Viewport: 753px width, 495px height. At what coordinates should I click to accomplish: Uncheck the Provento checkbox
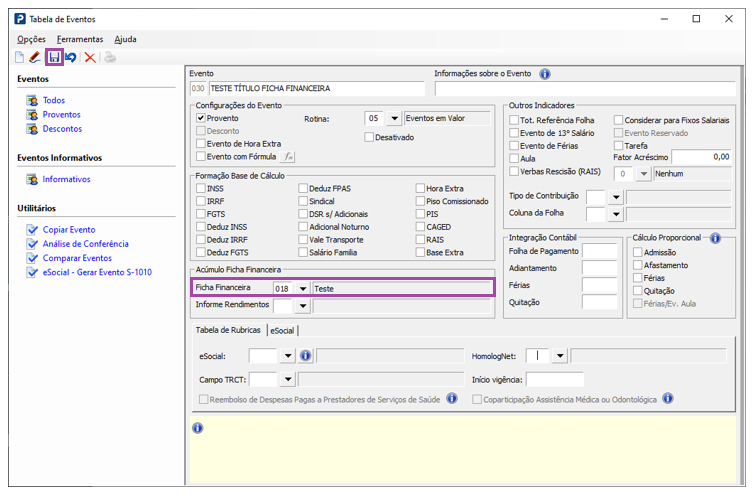point(201,118)
